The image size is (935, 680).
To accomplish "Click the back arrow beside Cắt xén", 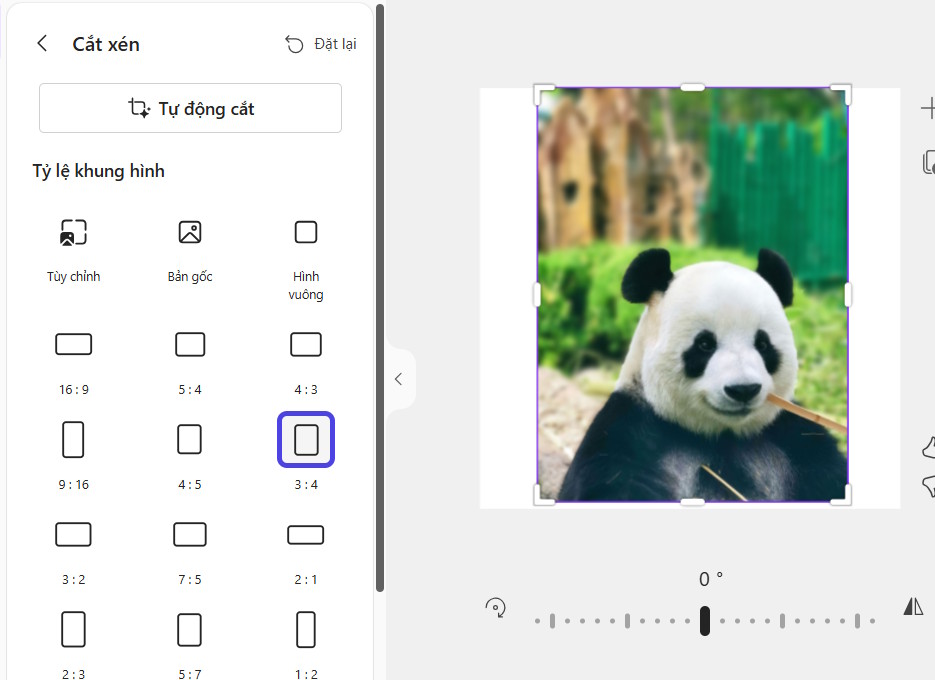I will pos(42,43).
